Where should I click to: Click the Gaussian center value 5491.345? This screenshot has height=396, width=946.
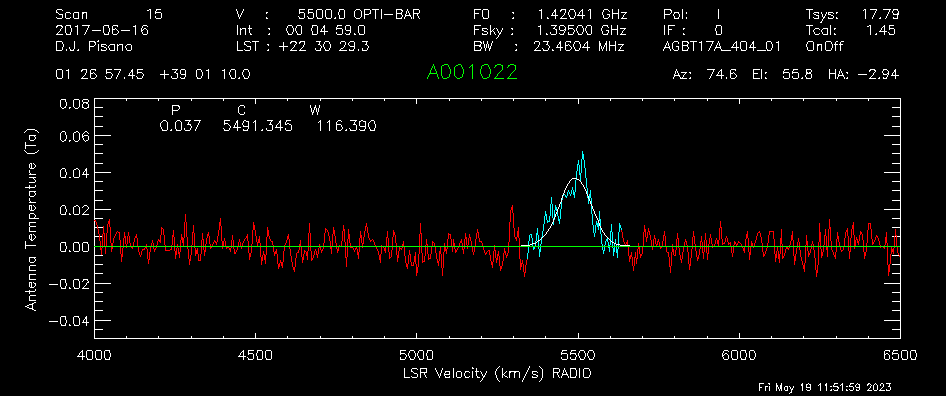pos(258,126)
